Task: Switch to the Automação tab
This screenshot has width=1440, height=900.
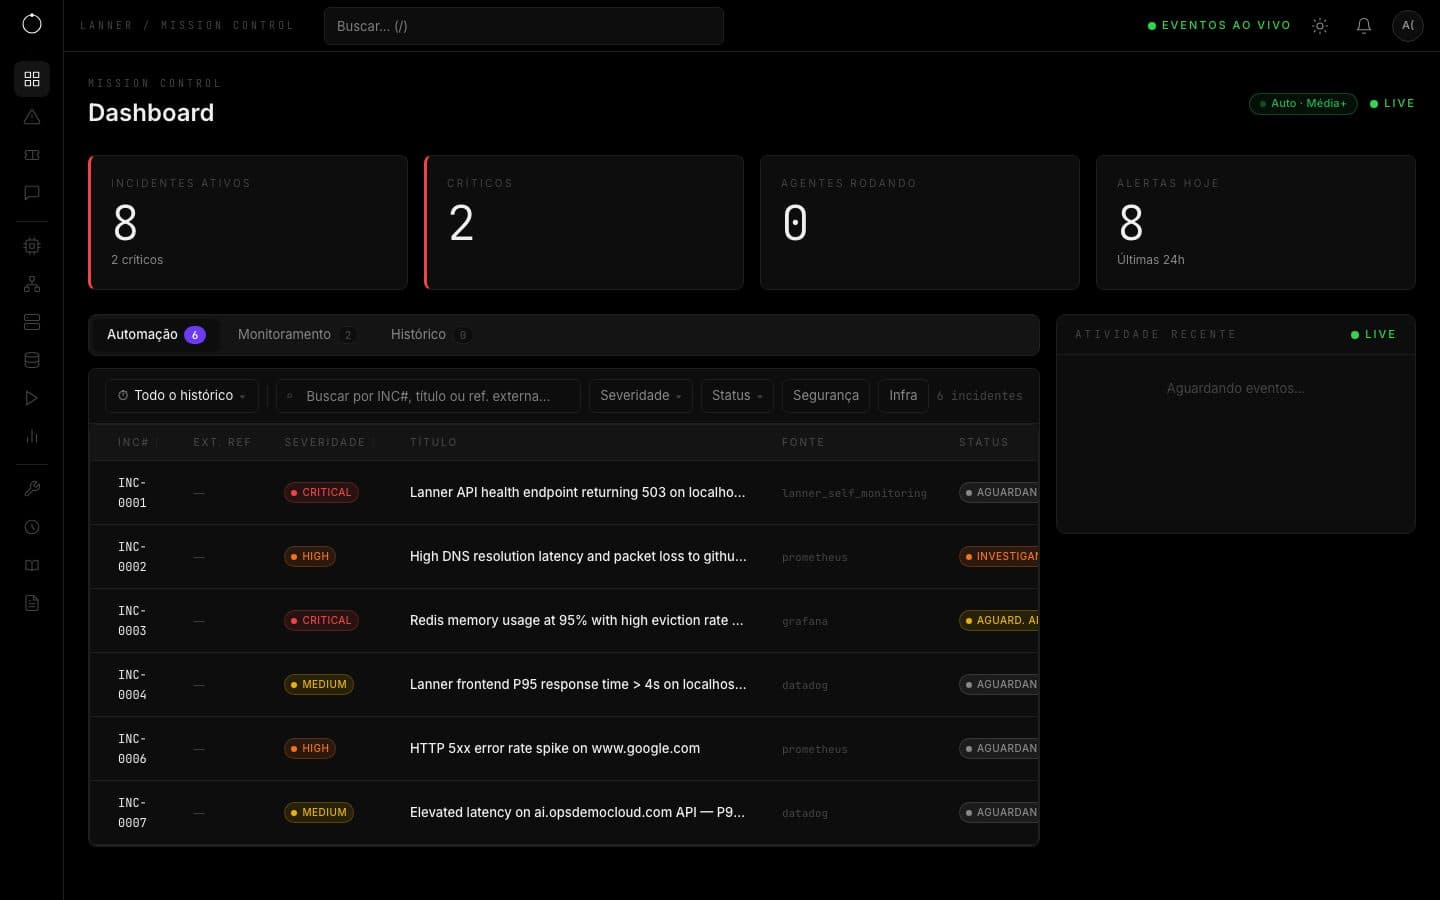Action: coord(156,335)
